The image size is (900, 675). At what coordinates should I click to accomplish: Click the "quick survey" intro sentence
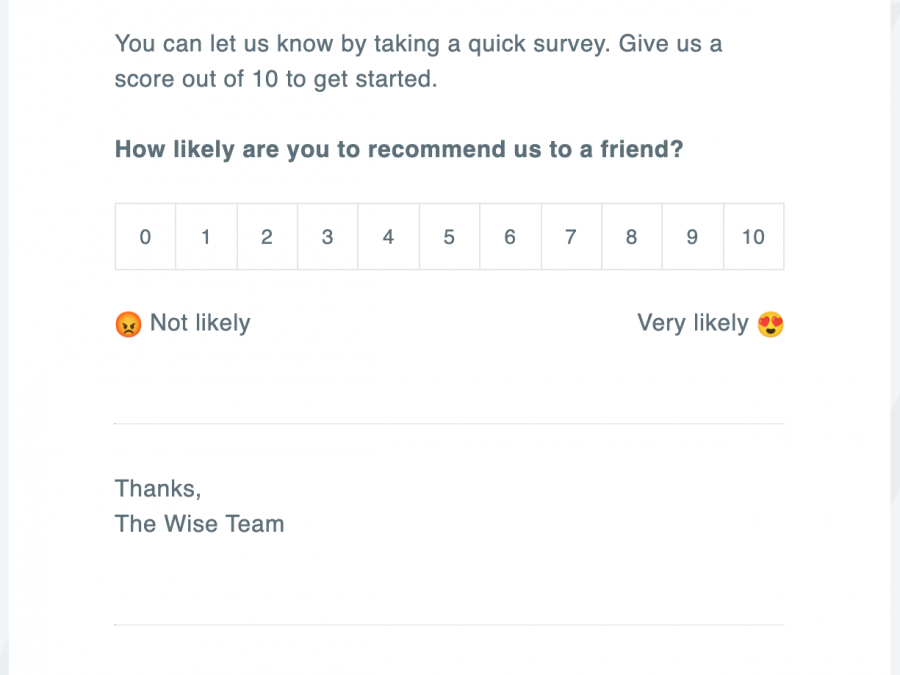tap(418, 44)
